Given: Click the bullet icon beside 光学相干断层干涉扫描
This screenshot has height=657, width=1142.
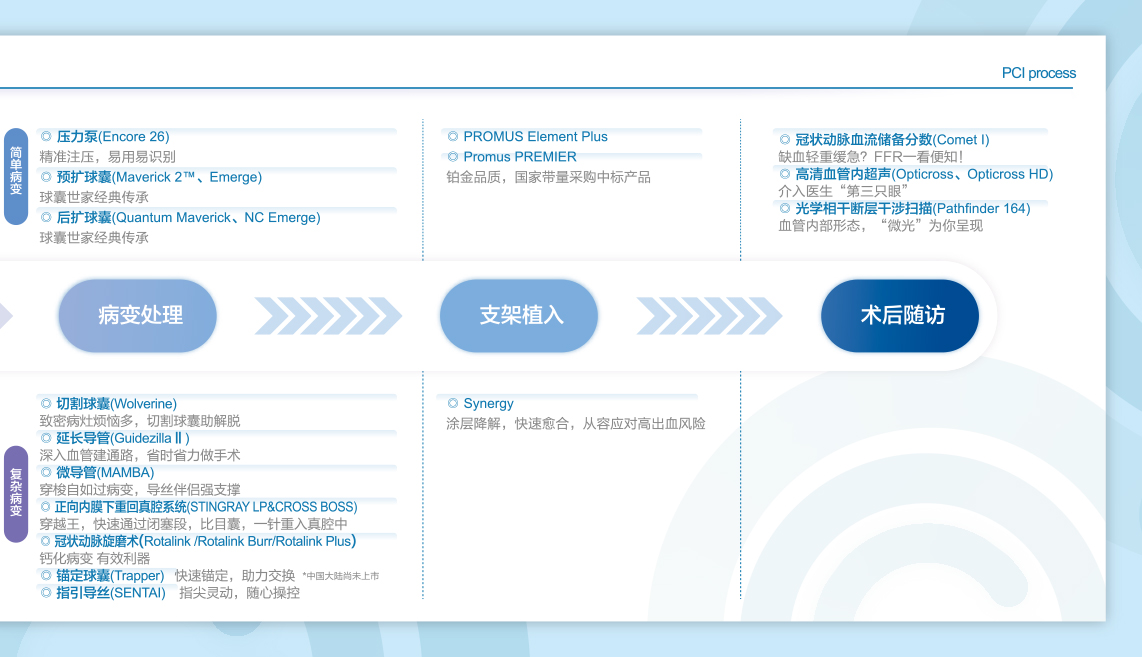Looking at the screenshot, I should click(x=784, y=208).
